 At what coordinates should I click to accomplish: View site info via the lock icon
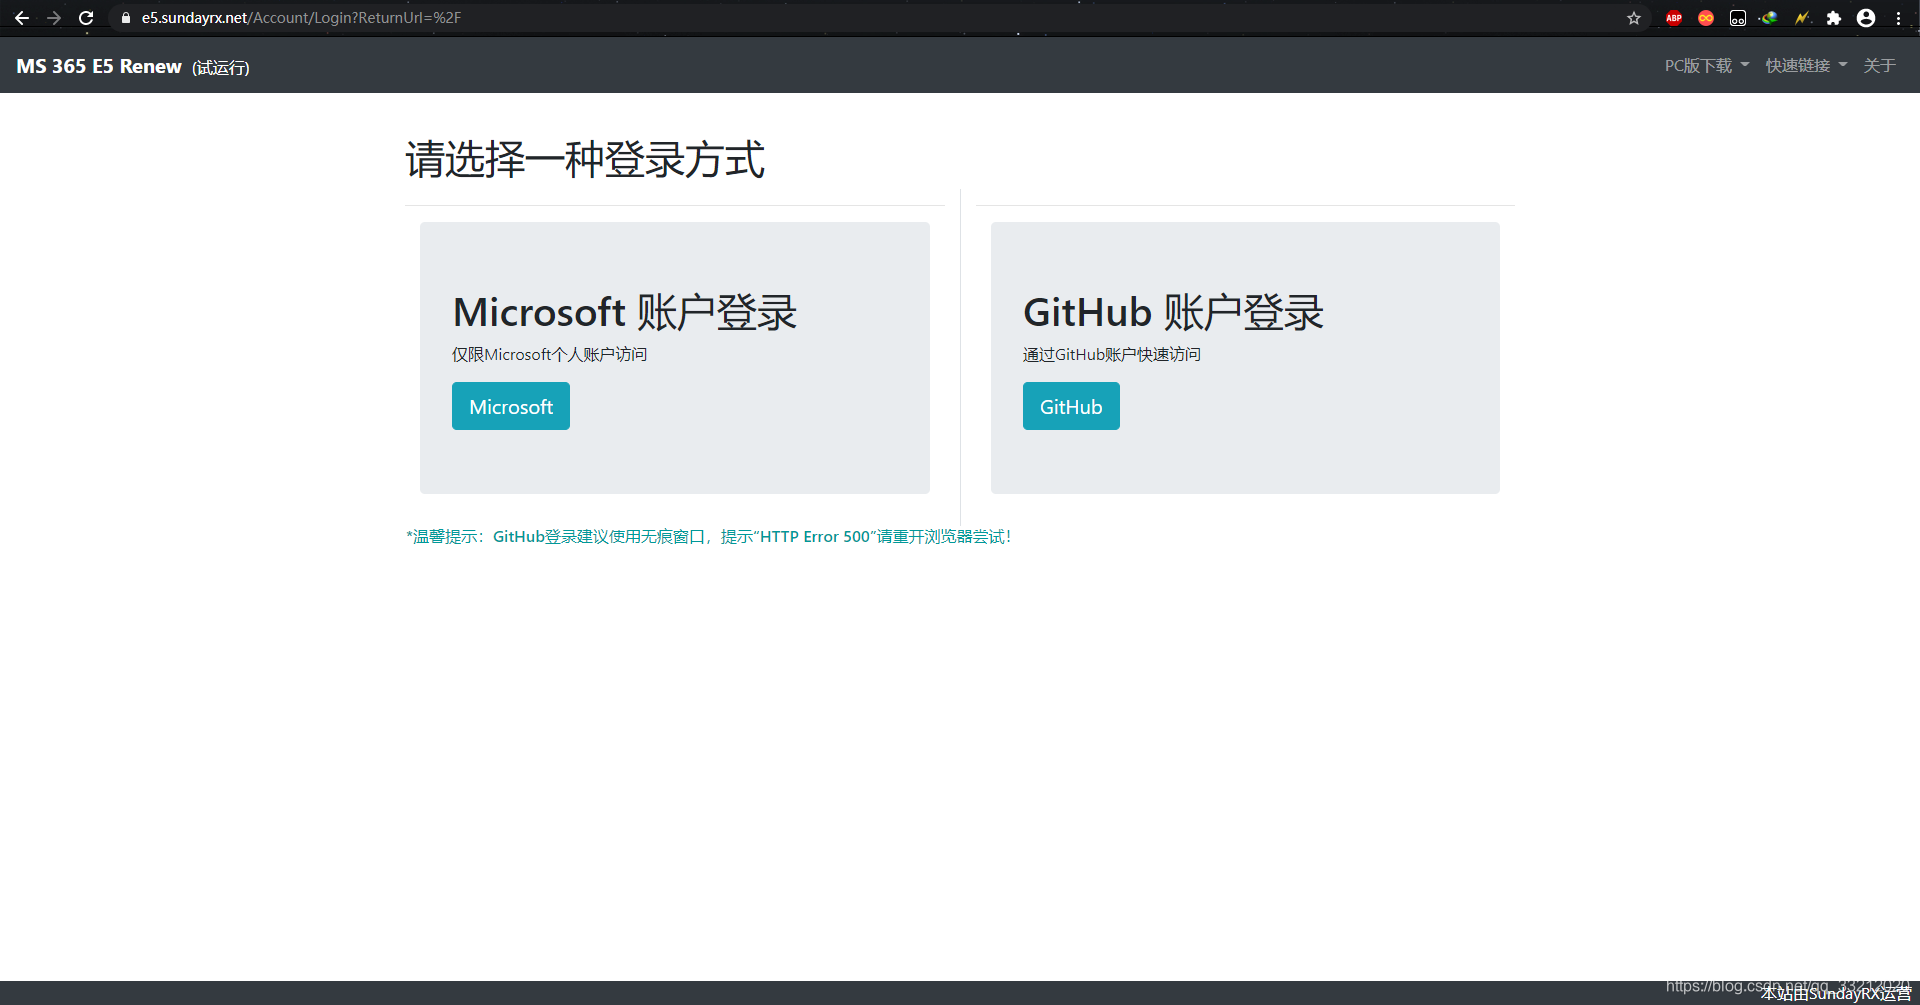(126, 18)
